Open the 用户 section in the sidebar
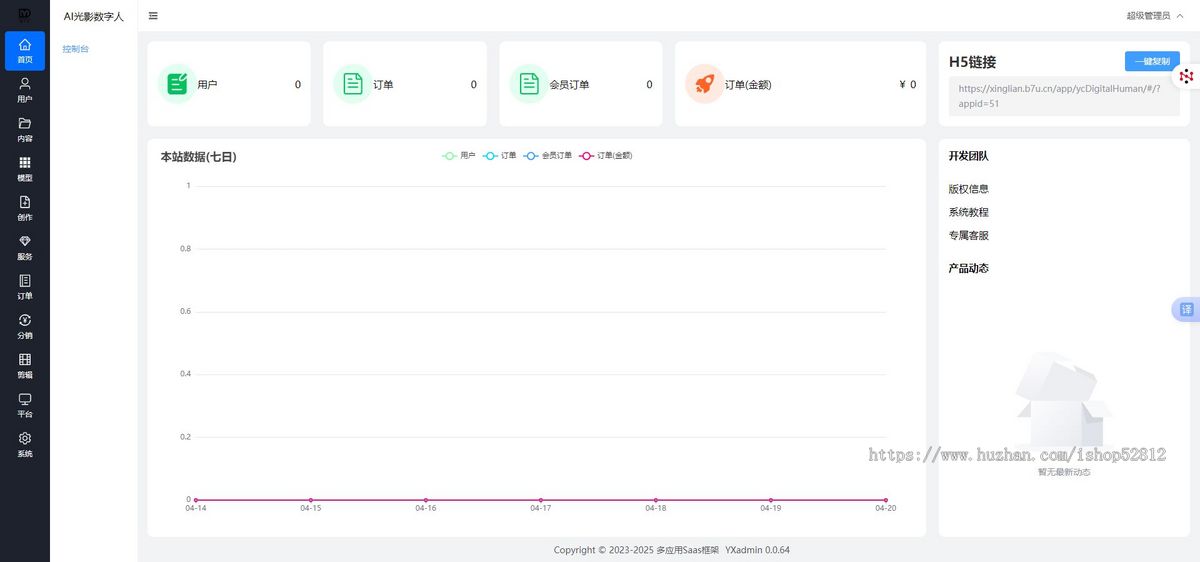The width and height of the screenshot is (1200, 562). pyautogui.click(x=25, y=90)
